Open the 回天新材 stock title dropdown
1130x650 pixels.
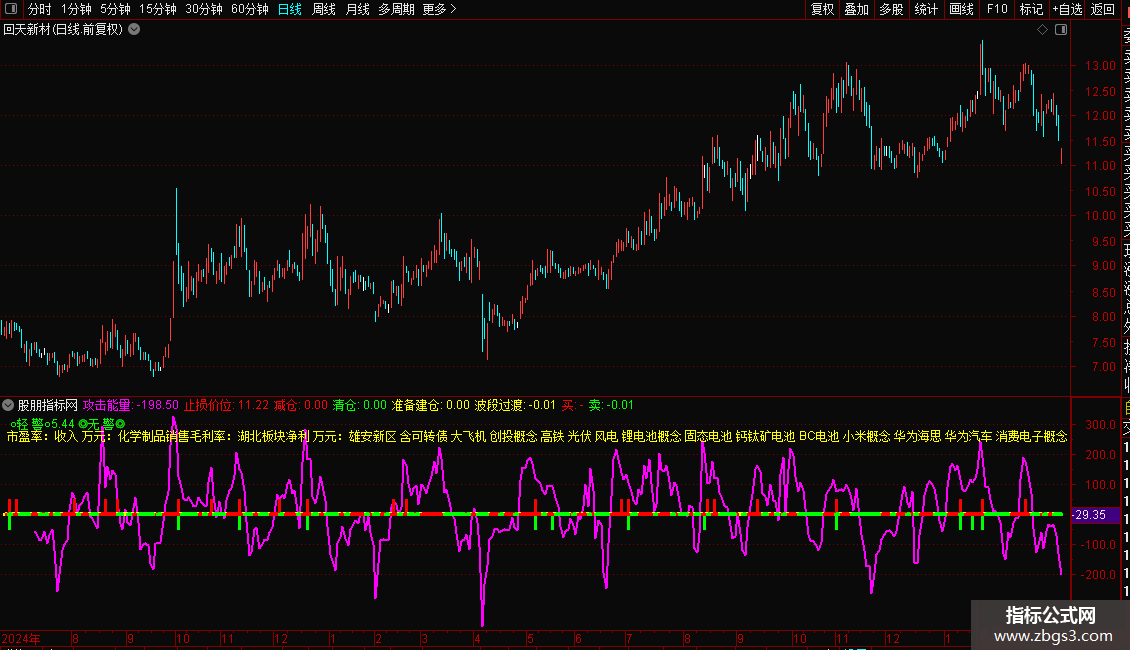tap(134, 30)
